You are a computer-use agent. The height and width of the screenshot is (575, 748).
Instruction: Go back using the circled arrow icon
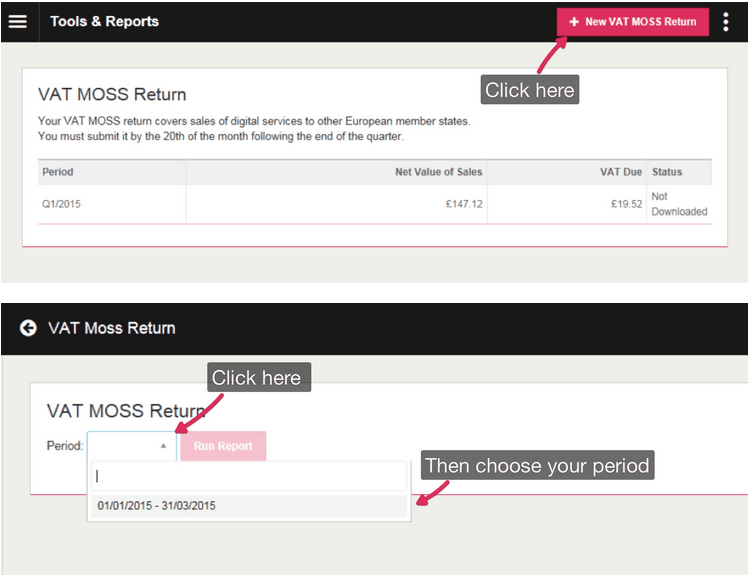(28, 328)
